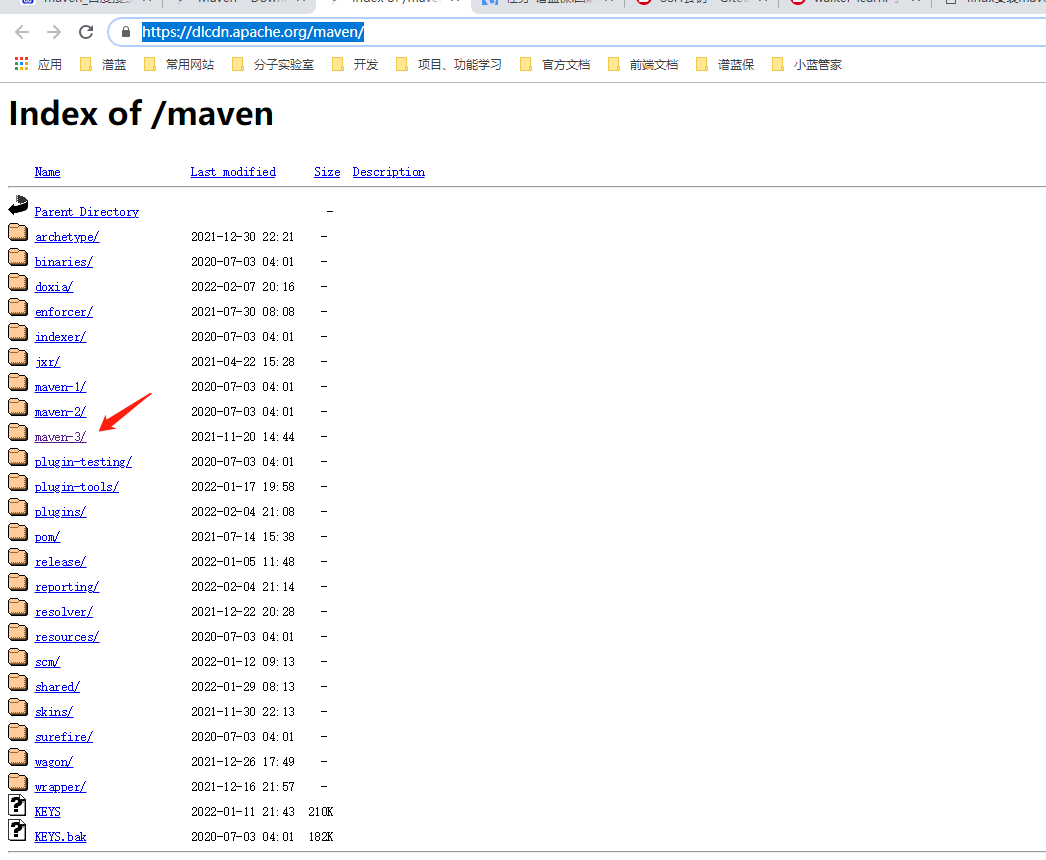Click the browser forward arrow
1046x860 pixels.
(54, 32)
